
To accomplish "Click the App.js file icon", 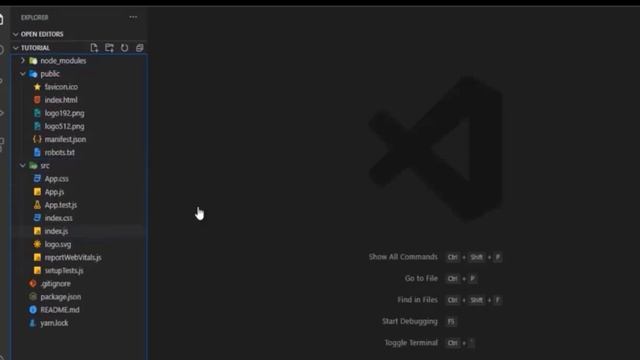I will (x=37, y=192).
